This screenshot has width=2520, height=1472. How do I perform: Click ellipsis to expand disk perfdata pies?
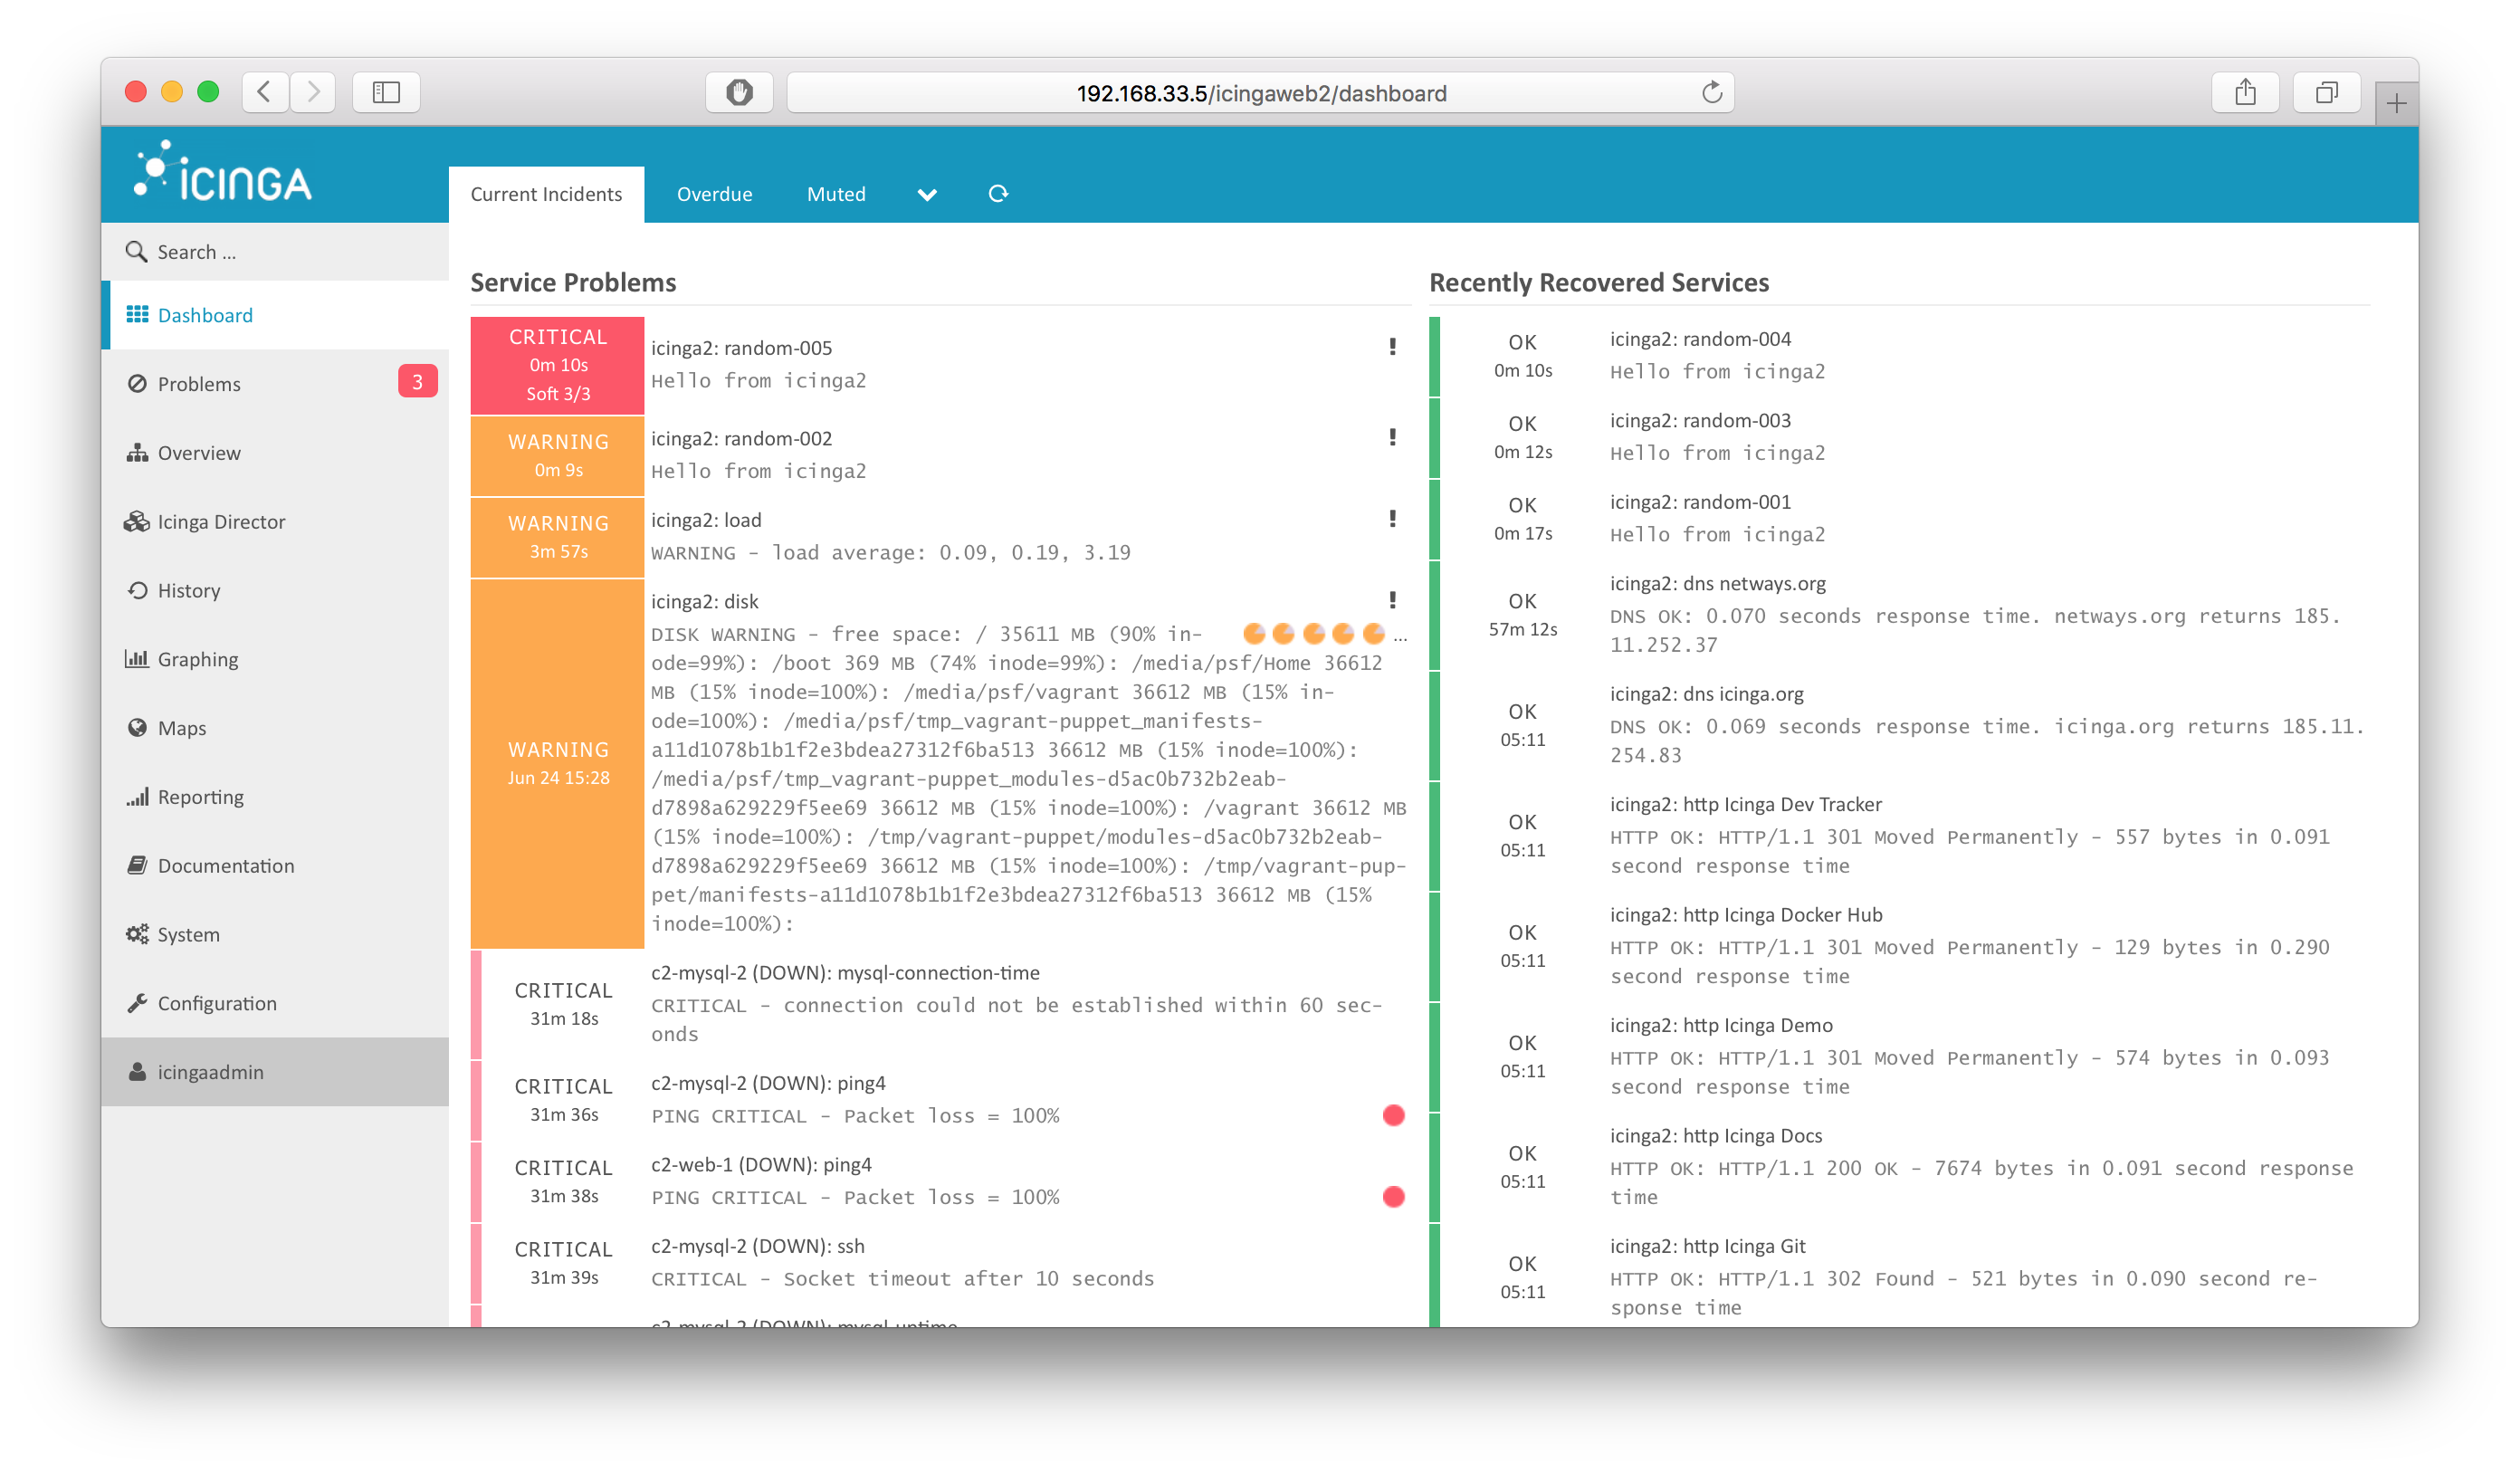tap(1400, 636)
